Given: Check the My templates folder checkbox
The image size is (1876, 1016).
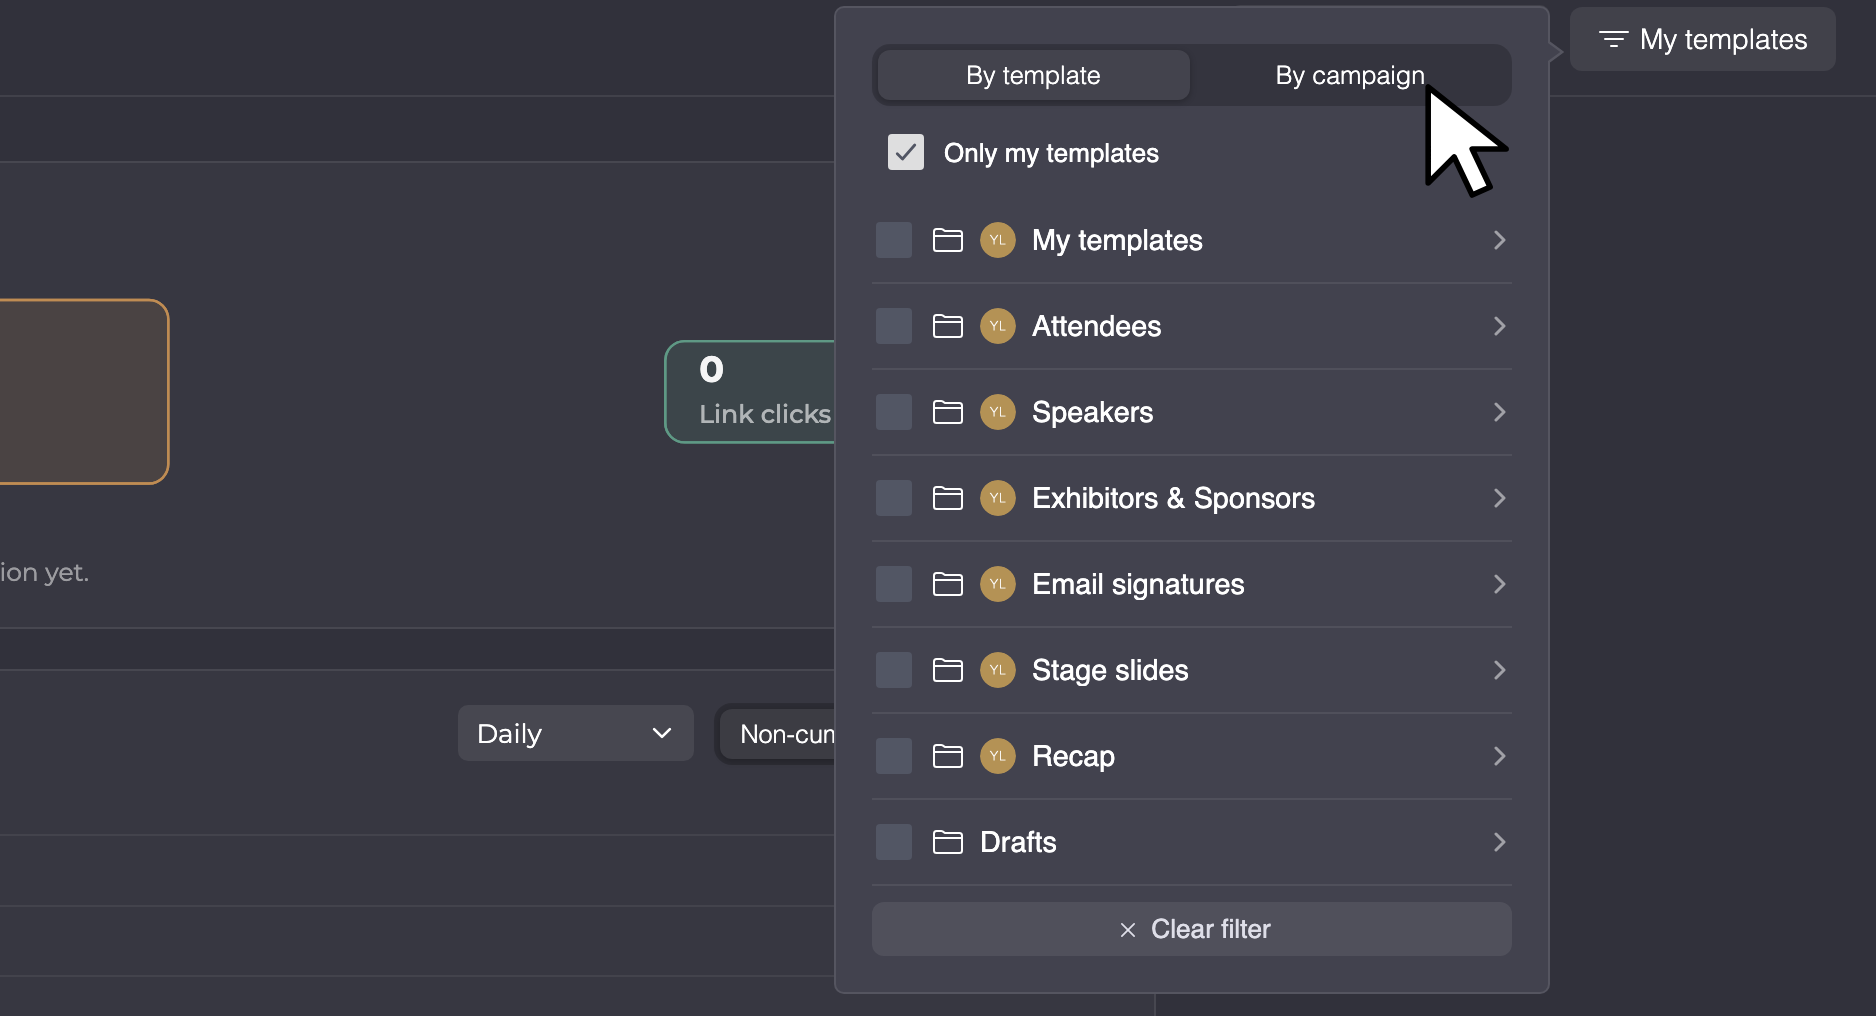Looking at the screenshot, I should coord(894,240).
